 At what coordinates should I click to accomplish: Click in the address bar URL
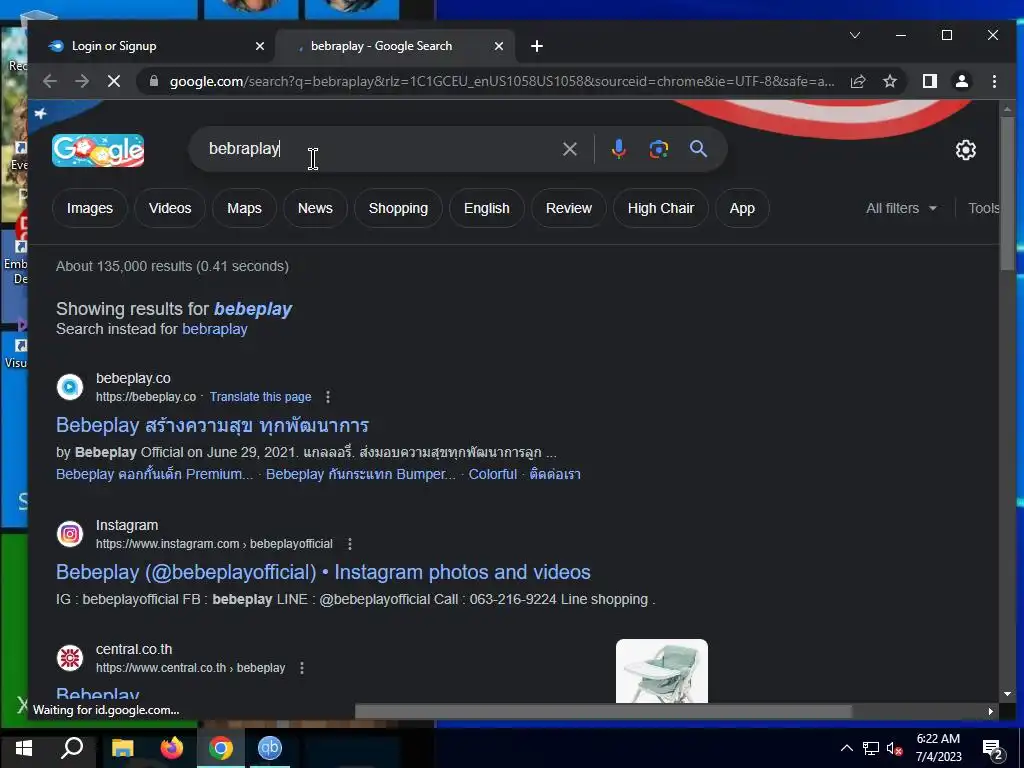[x=502, y=81]
